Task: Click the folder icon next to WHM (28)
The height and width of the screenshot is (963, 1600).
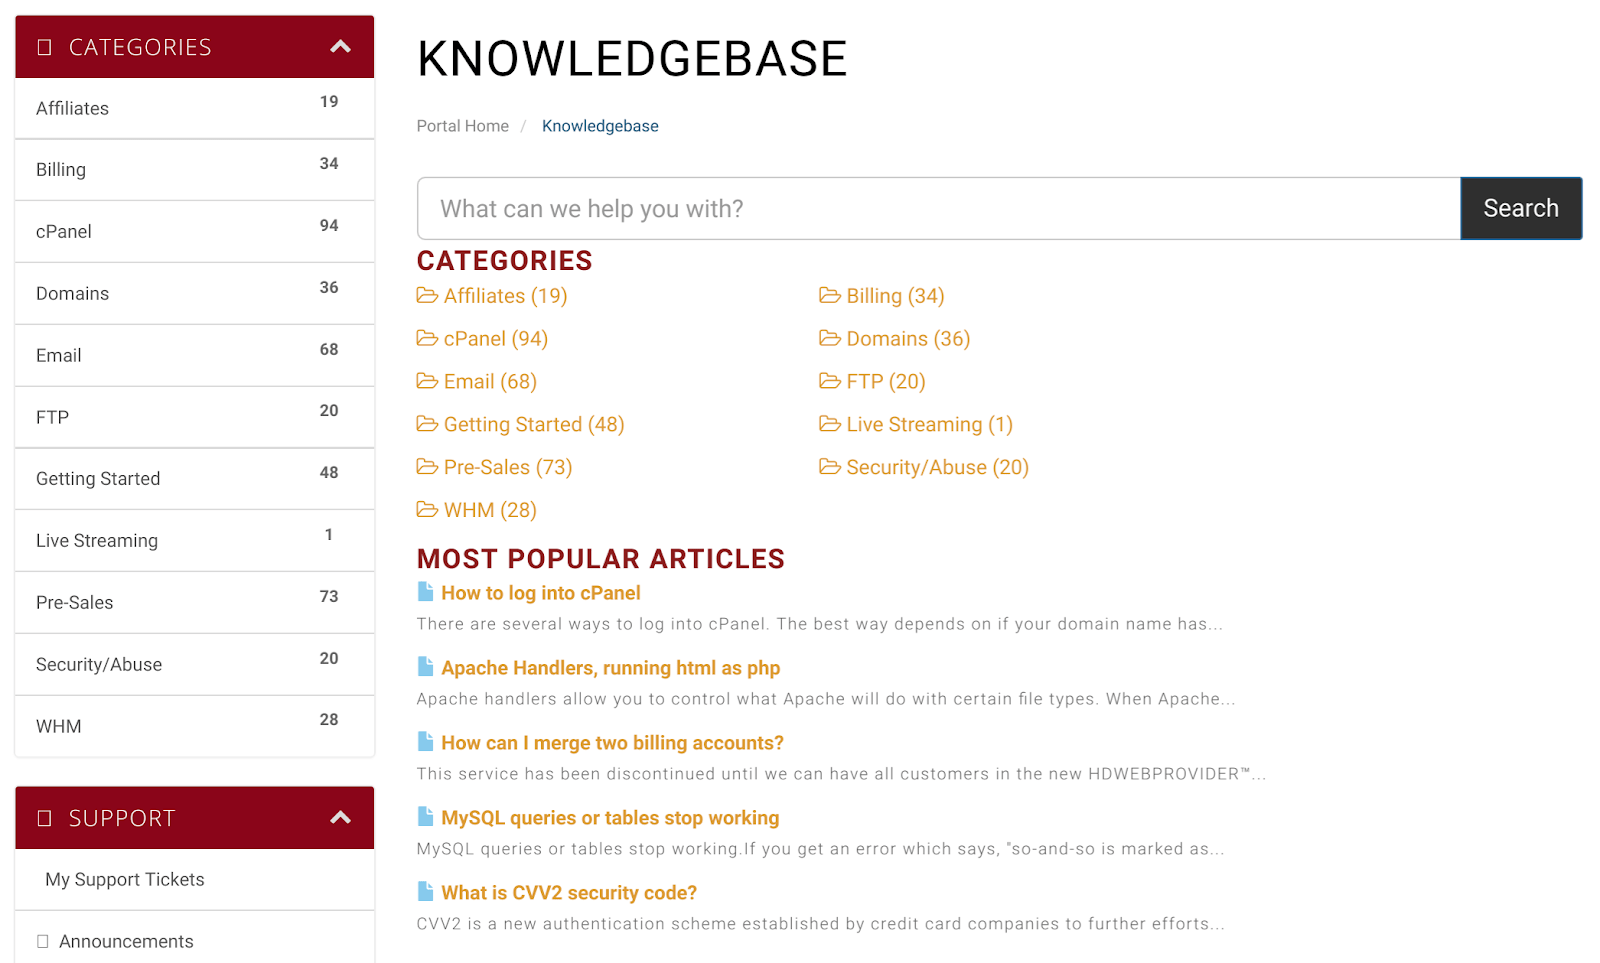Action: [427, 510]
